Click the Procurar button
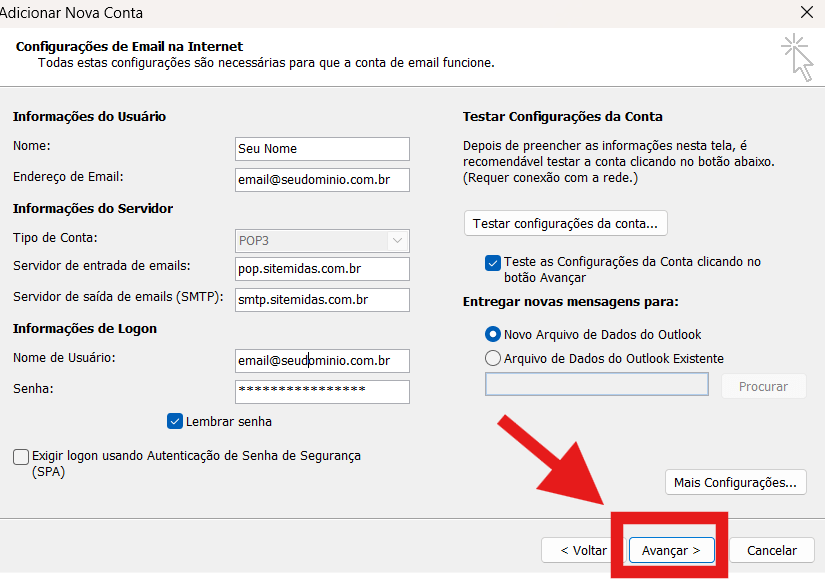The height and width of the screenshot is (579, 825). tap(763, 386)
